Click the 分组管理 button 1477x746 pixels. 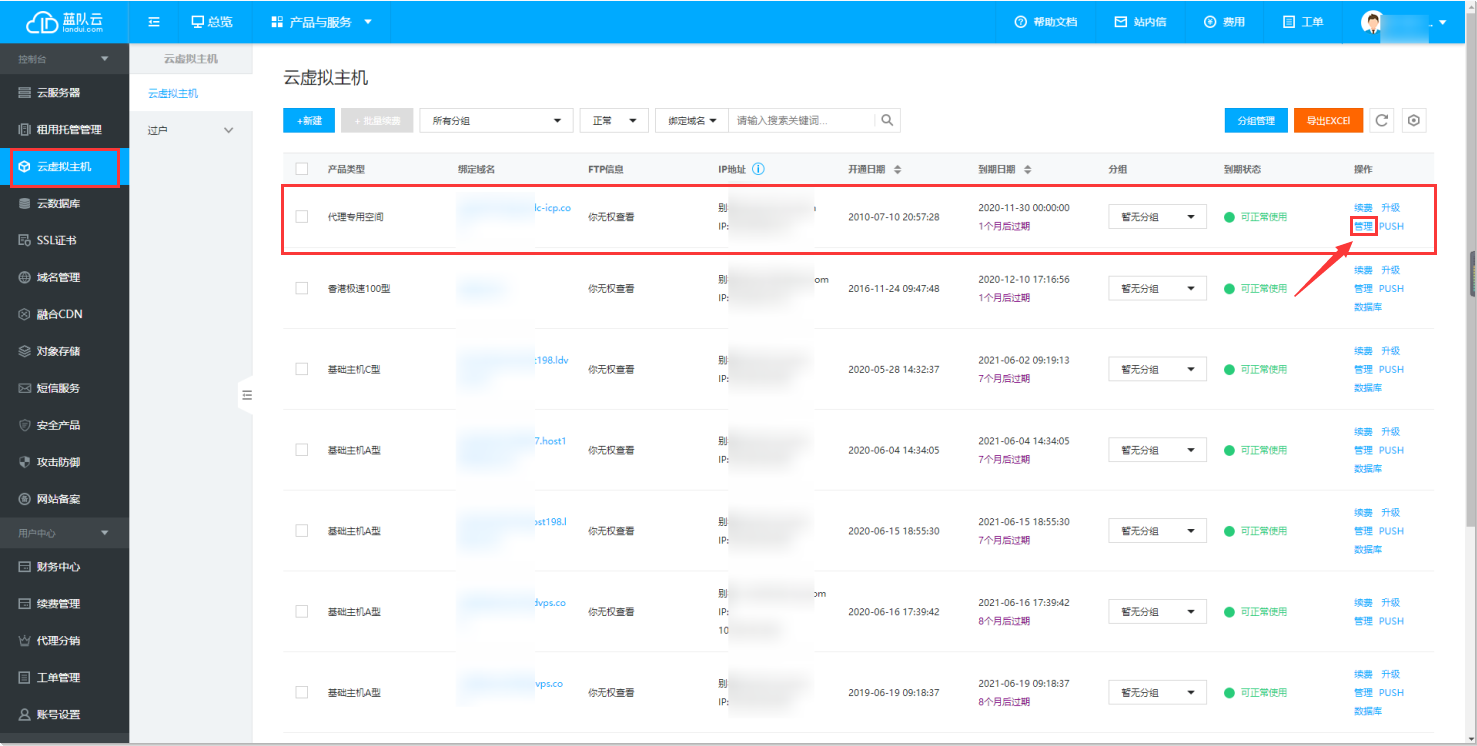pos(1256,121)
